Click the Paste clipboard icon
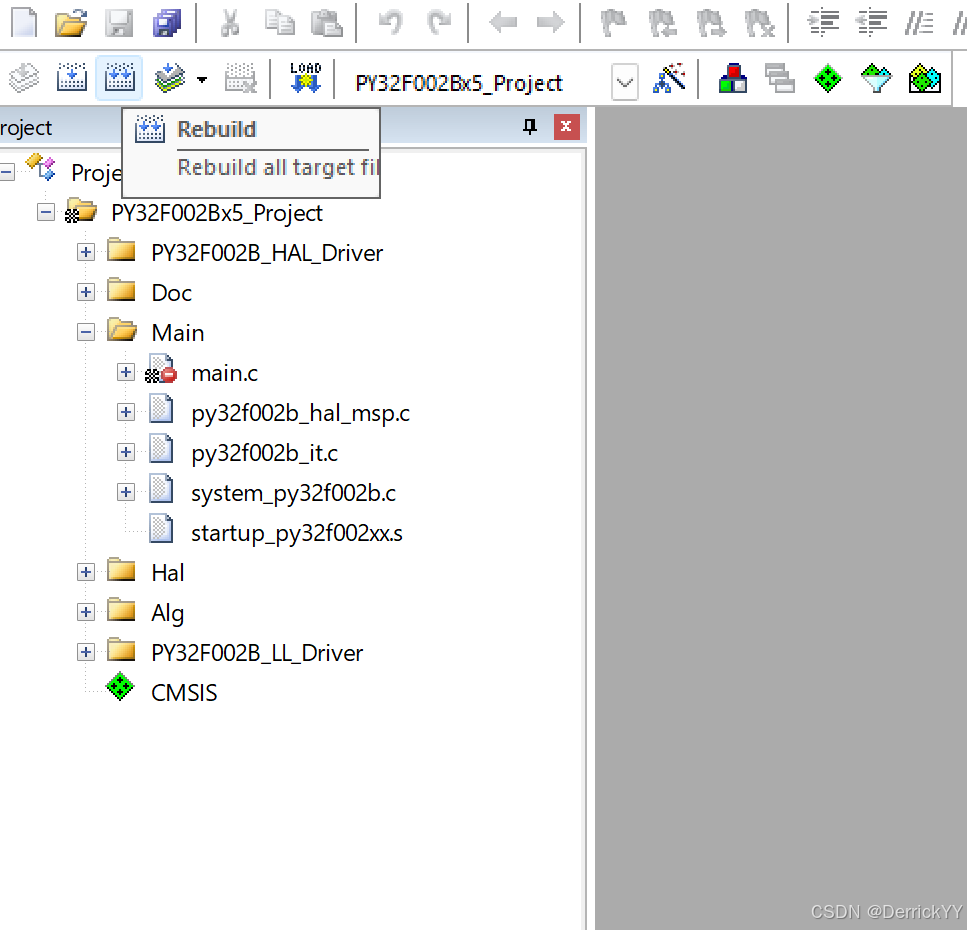 tap(327, 23)
